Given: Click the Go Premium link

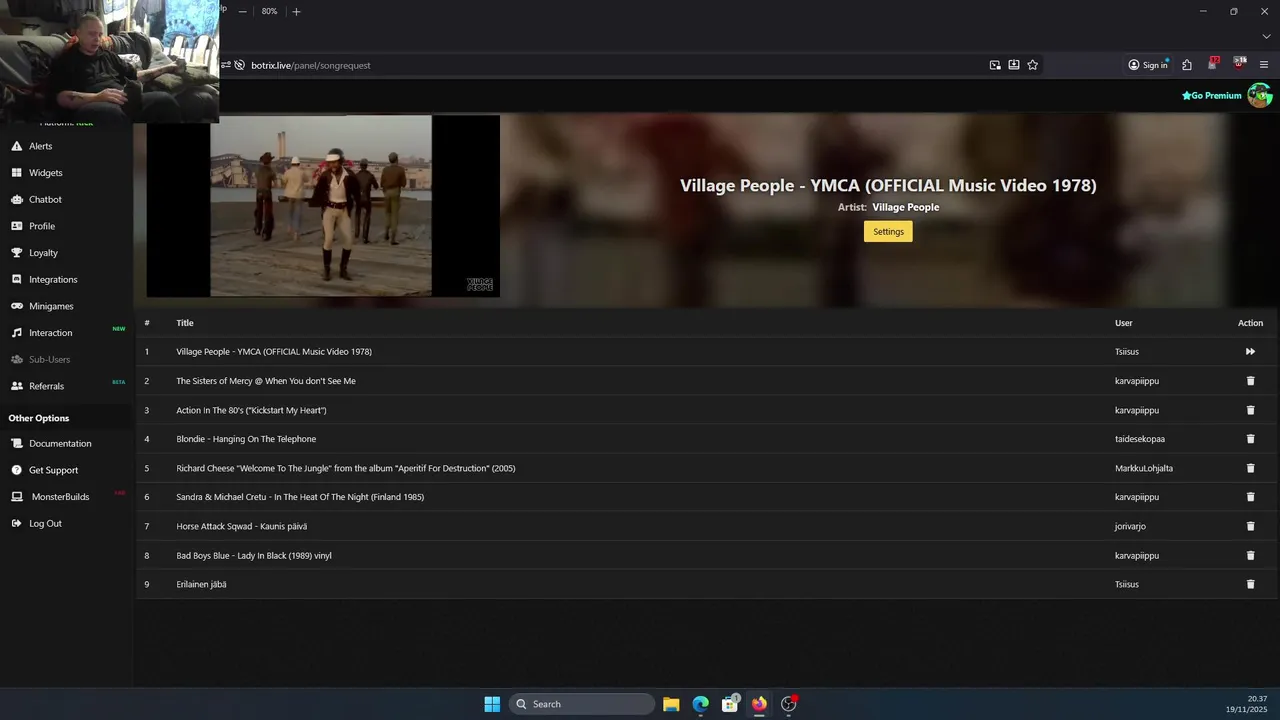Looking at the screenshot, I should pyautogui.click(x=1212, y=96).
